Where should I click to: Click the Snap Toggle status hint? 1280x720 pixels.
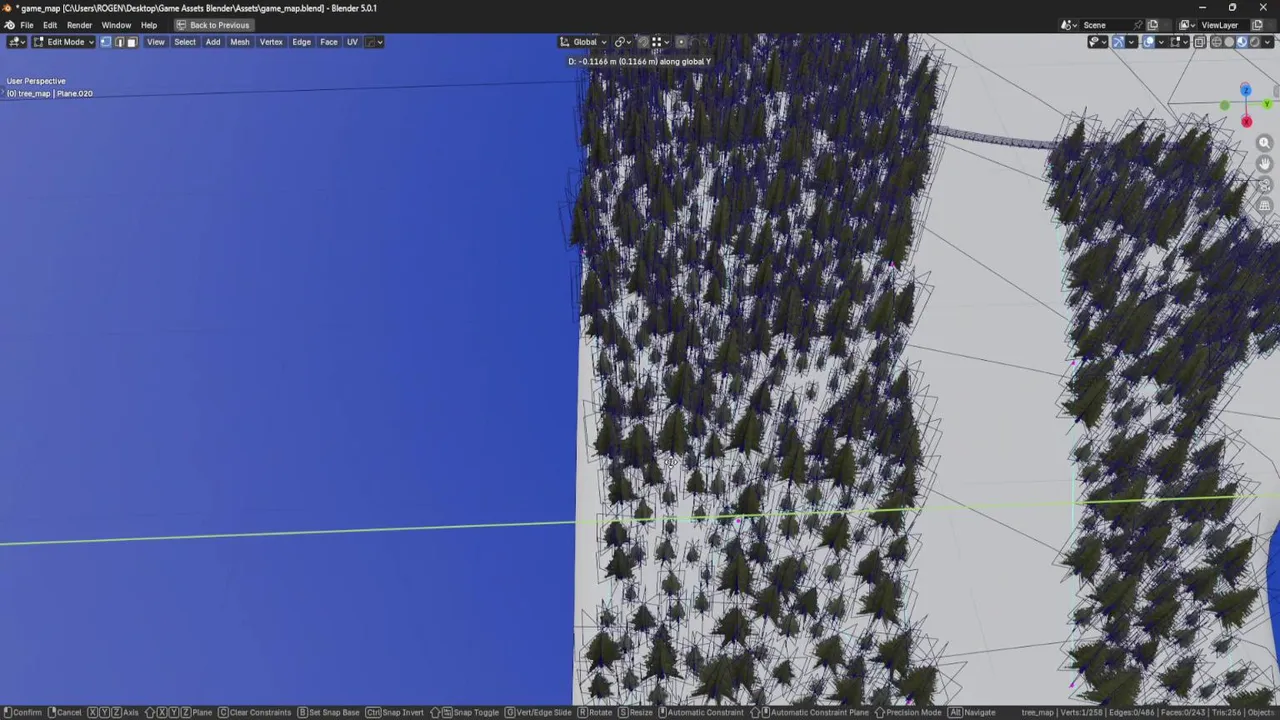[465, 712]
